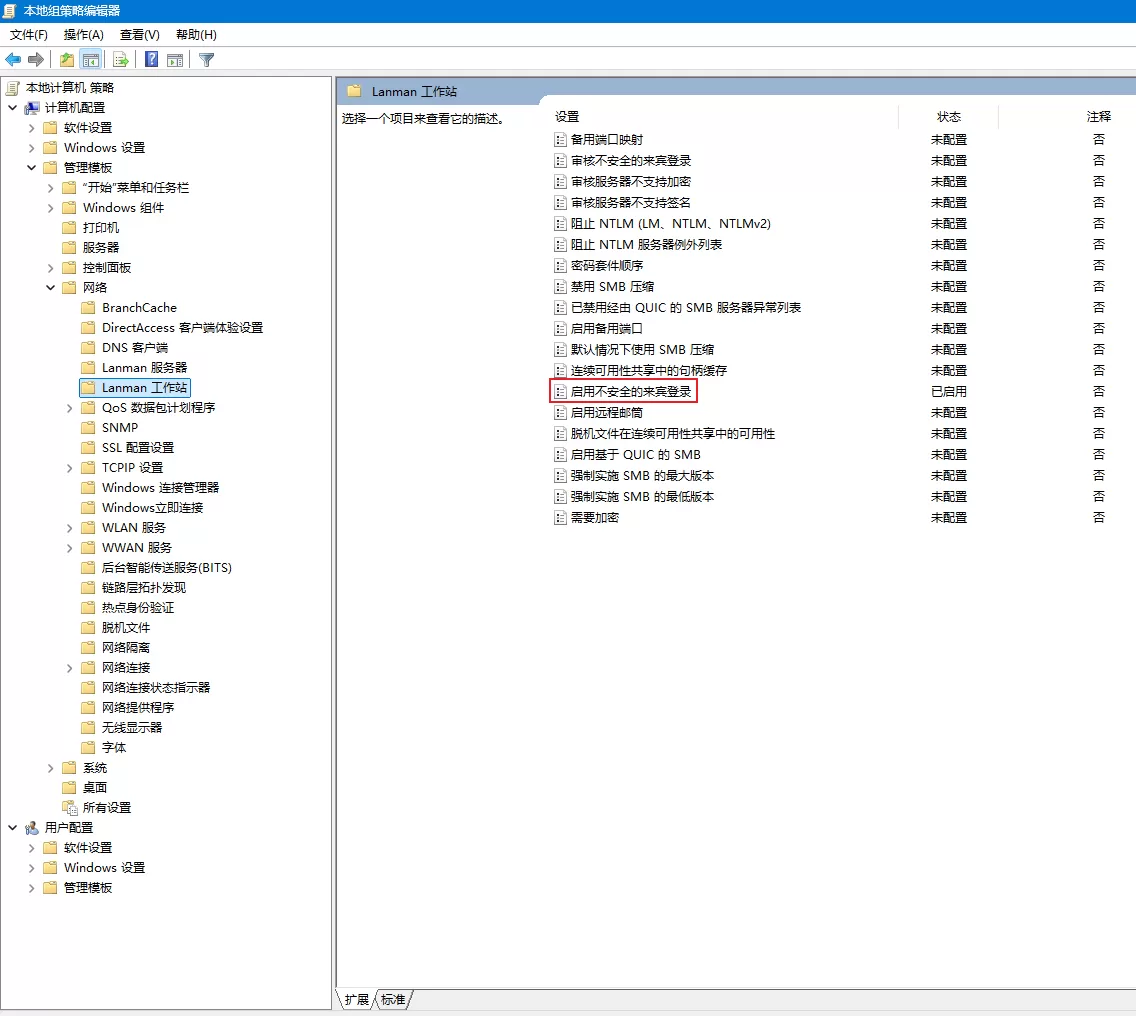1136x1016 pixels.
Task: Expand 软件设置 under 计算机配置
Action: point(31,128)
